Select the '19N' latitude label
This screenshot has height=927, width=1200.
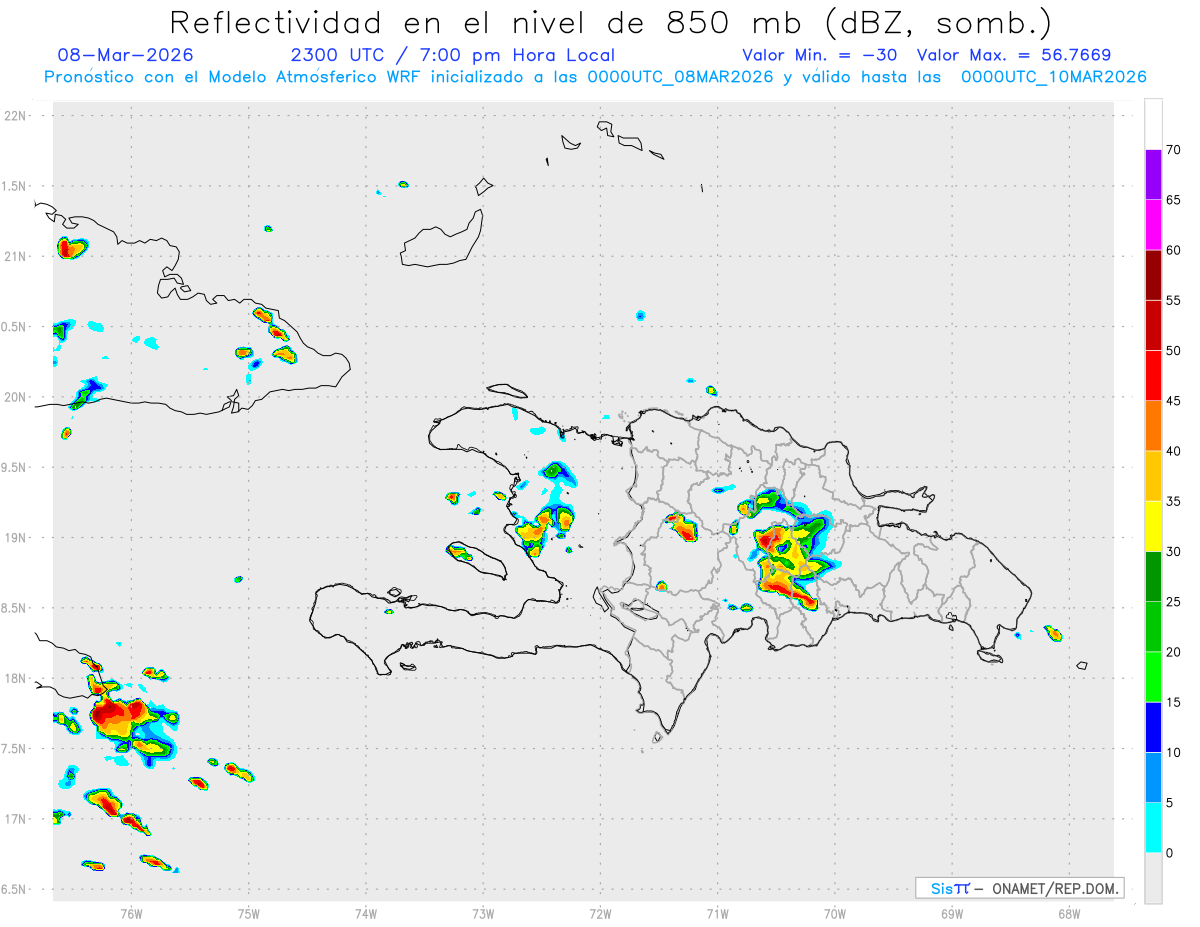17,537
